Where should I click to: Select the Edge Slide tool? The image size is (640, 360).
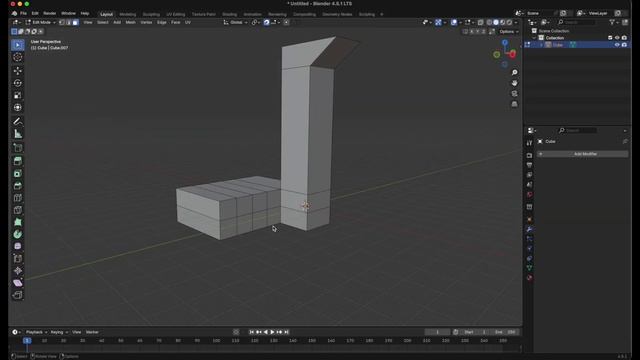(x=18, y=258)
